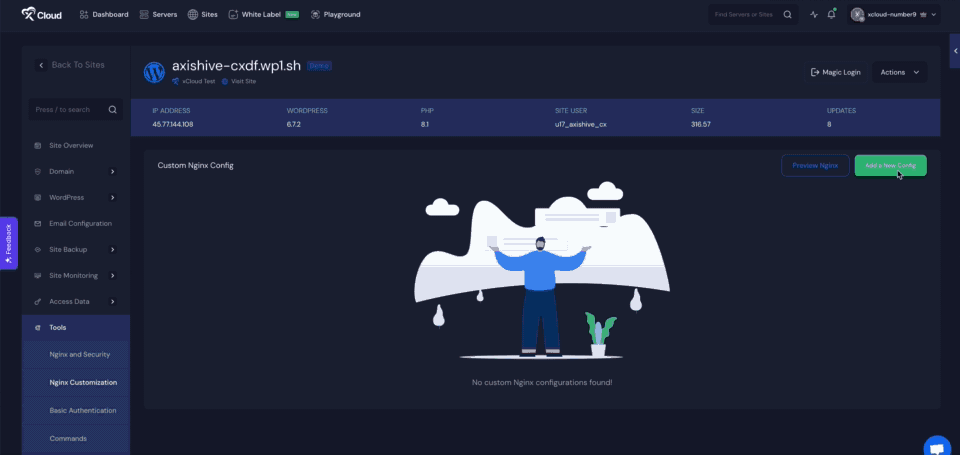Click the Dashboard grid icon
The height and width of the screenshot is (455, 960).
[x=84, y=14]
